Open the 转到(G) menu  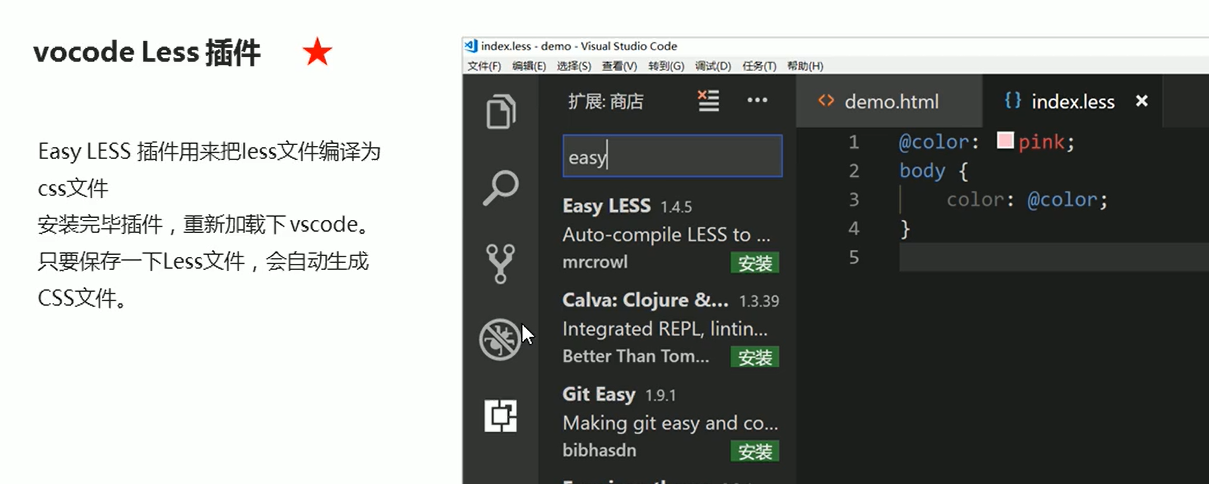point(666,66)
